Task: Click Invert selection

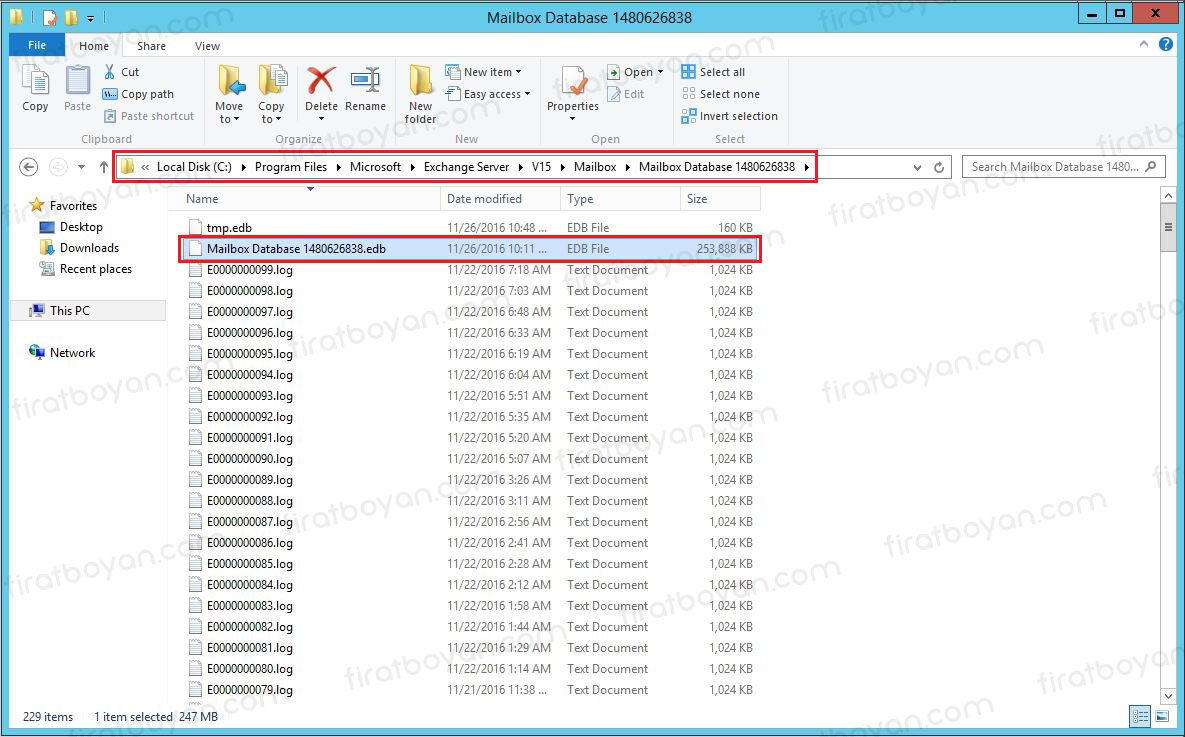Action: (x=729, y=116)
